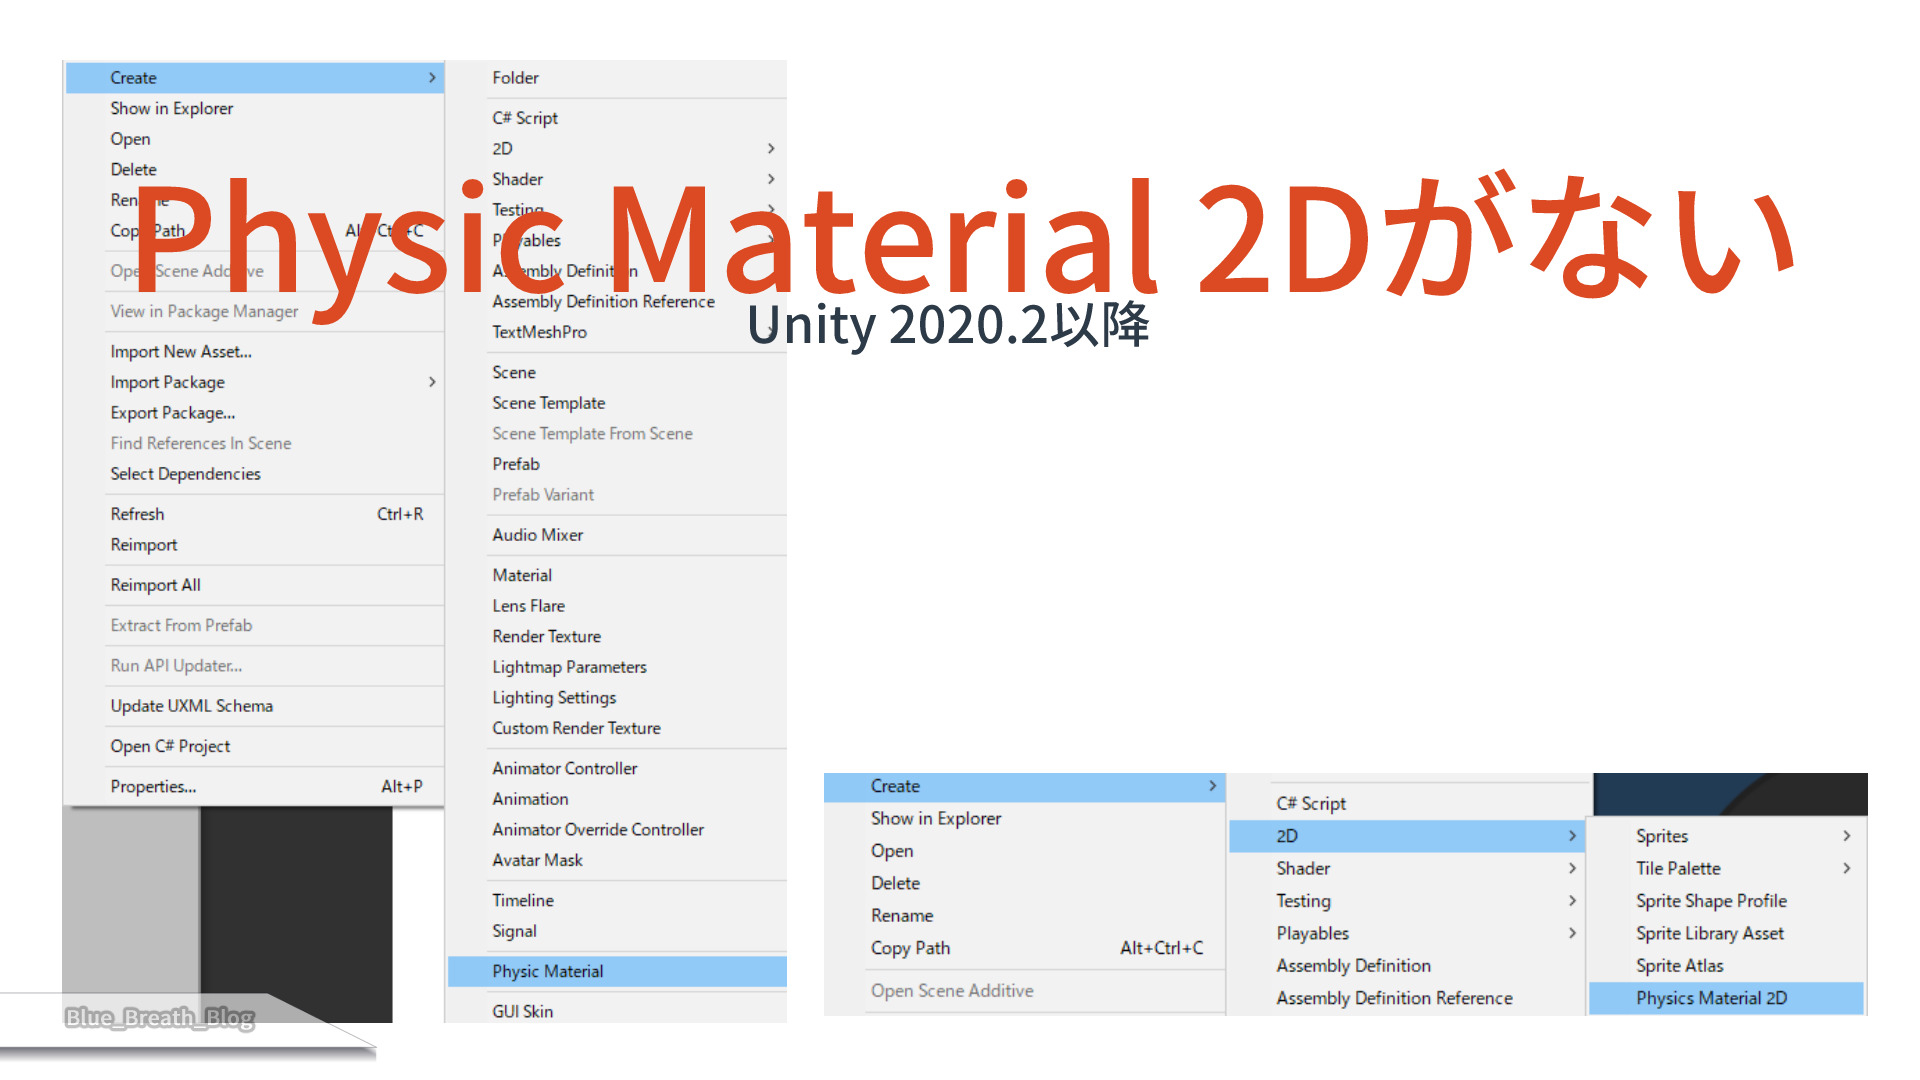The height and width of the screenshot is (1080, 1920).
Task: Choose Select Dependencies
Action: [186, 474]
